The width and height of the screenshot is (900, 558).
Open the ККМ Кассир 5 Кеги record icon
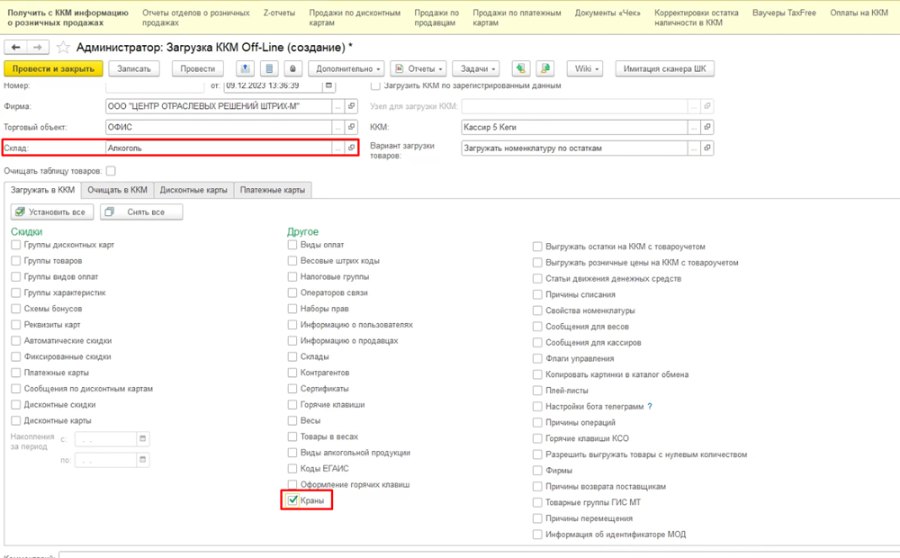pyautogui.click(x=707, y=127)
